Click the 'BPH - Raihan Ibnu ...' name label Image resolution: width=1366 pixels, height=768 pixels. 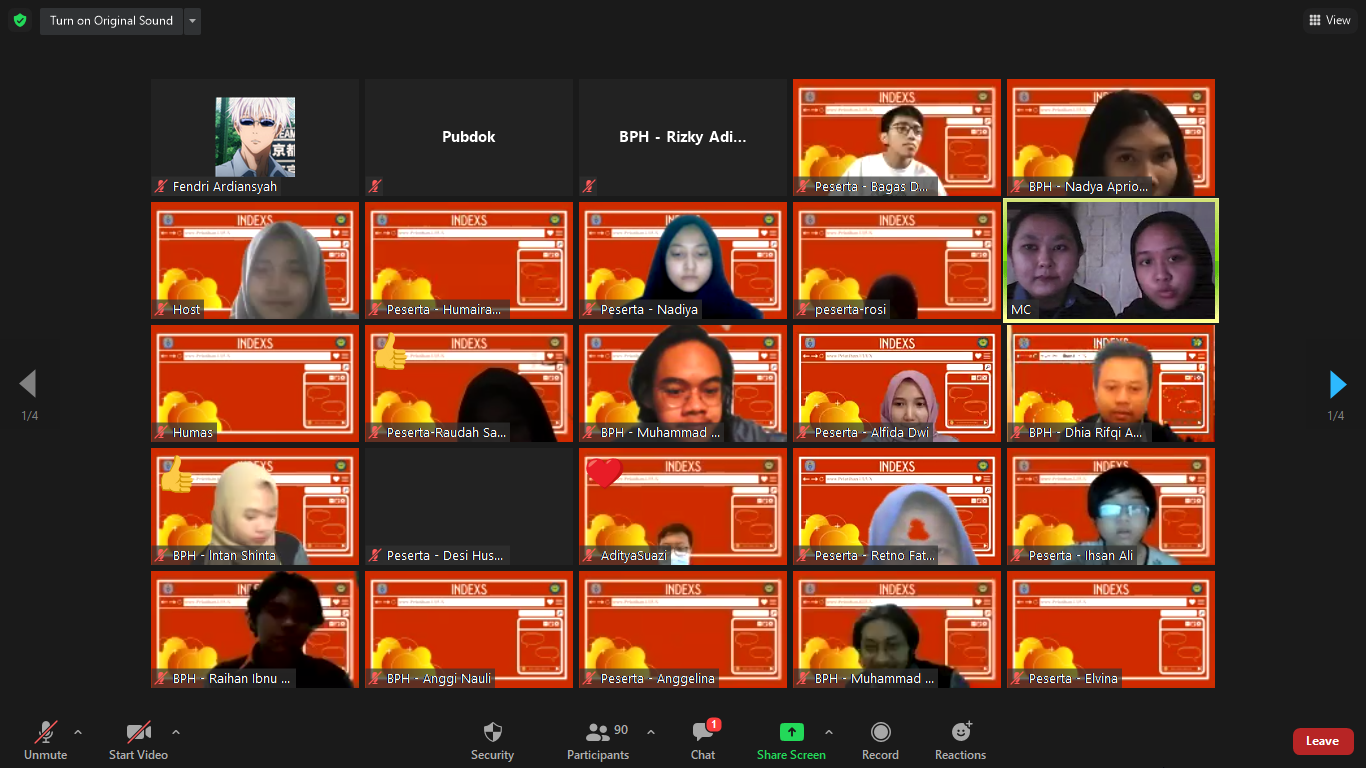pyautogui.click(x=232, y=678)
